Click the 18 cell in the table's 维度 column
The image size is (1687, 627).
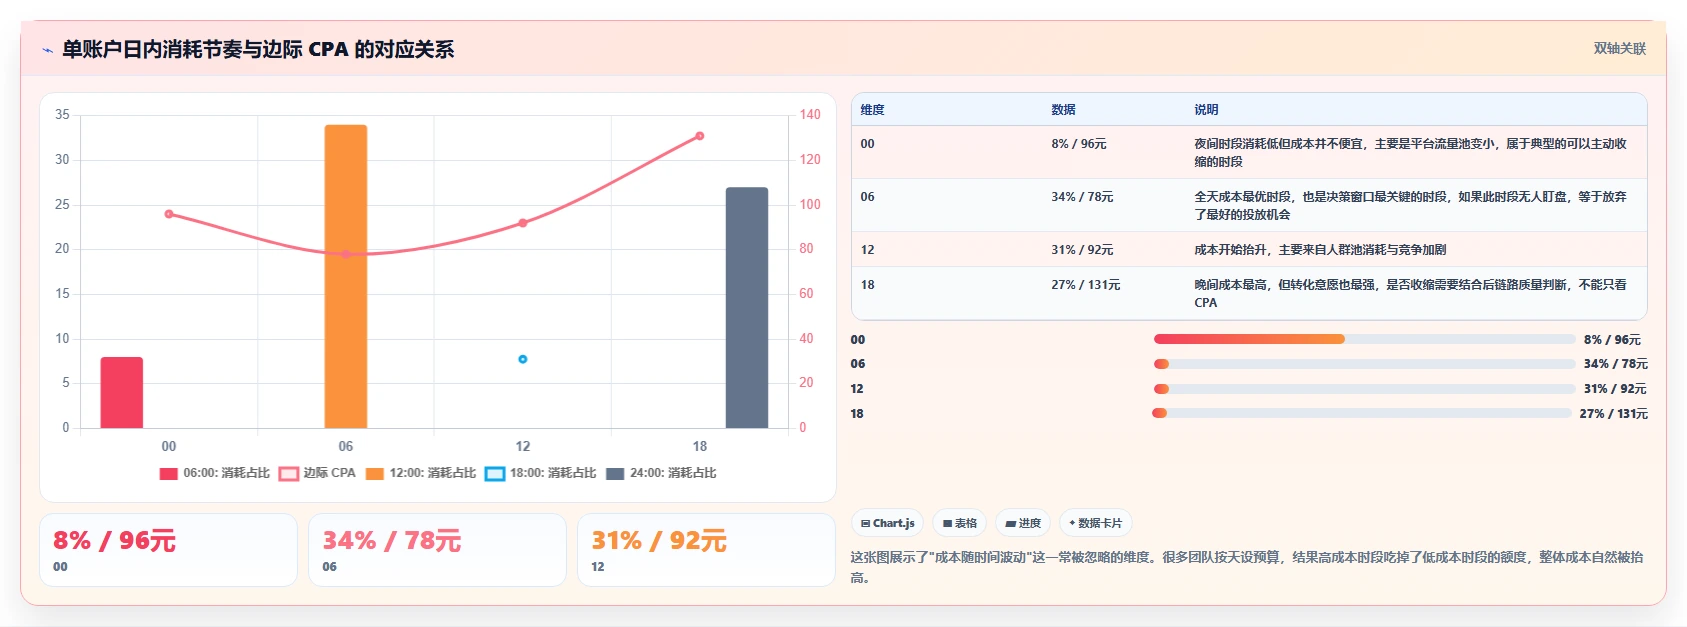point(867,285)
